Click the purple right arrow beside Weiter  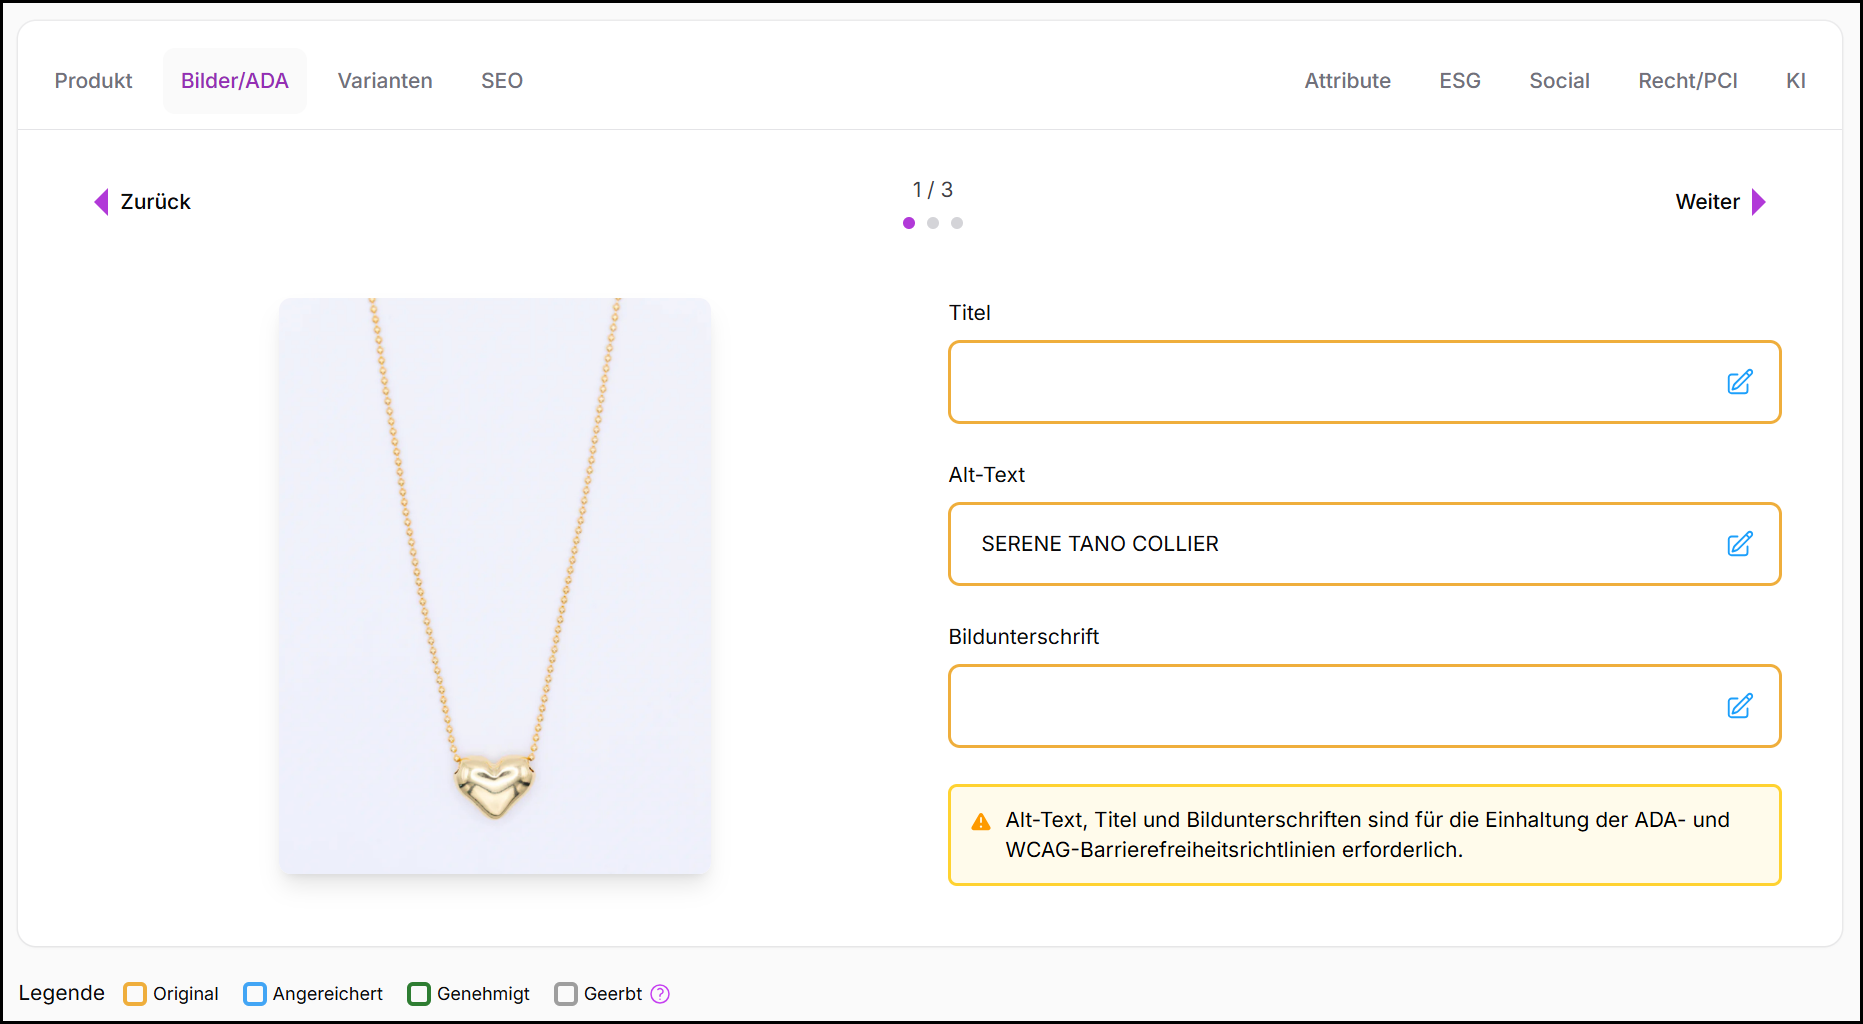tap(1758, 202)
